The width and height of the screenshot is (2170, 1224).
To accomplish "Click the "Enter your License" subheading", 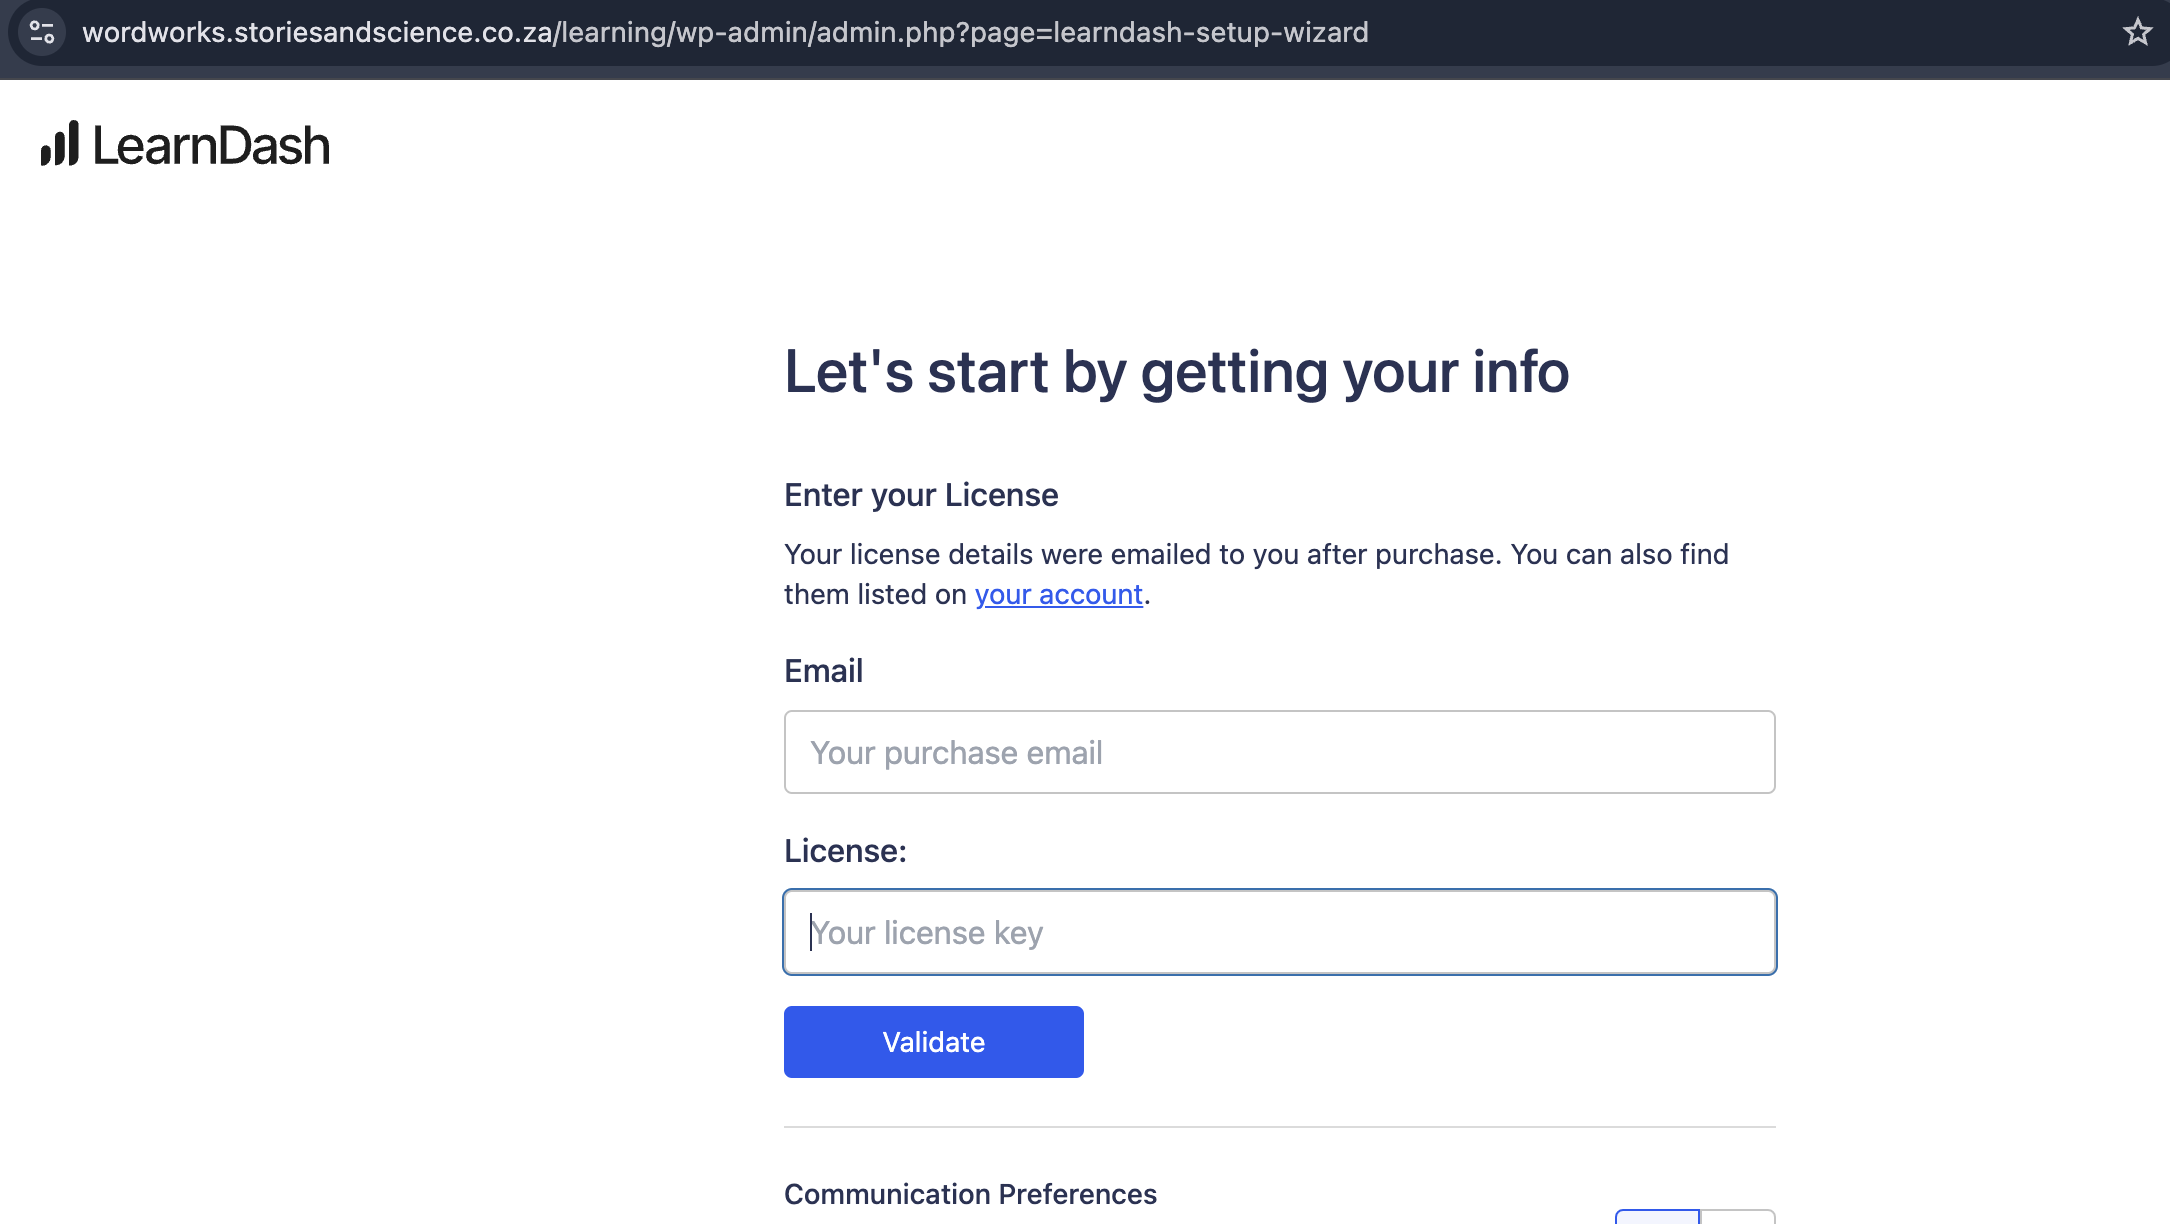I will tap(920, 495).
